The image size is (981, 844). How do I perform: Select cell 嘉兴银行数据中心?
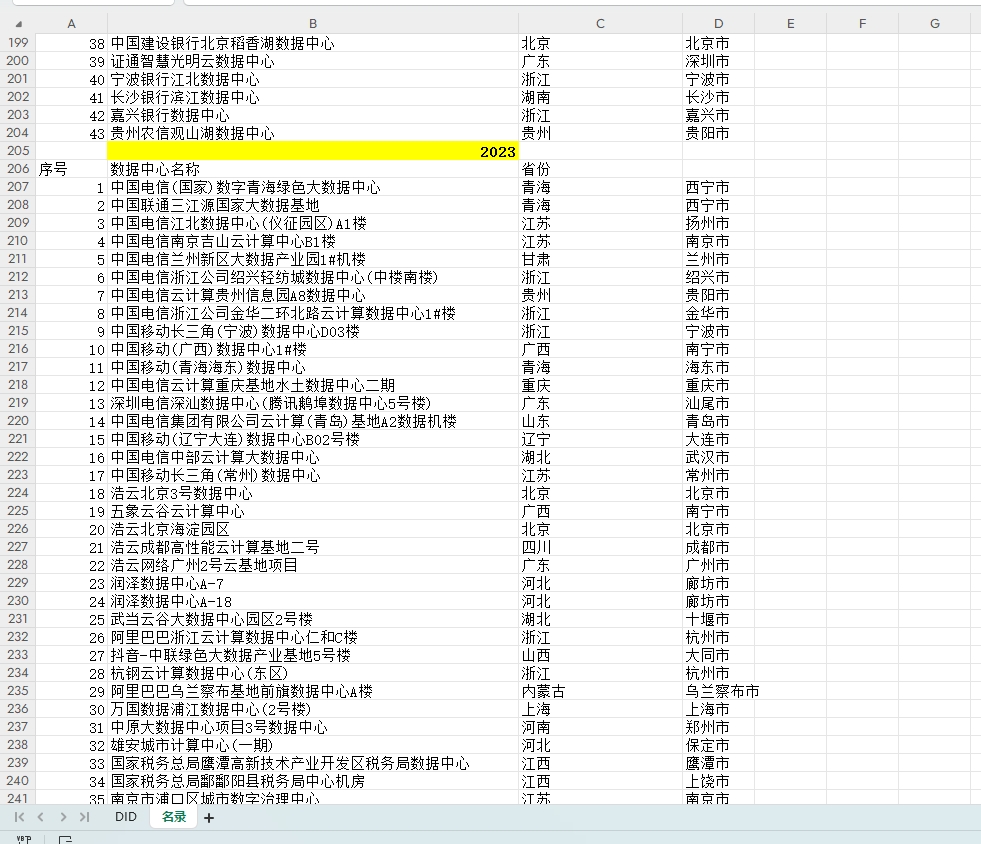point(313,115)
